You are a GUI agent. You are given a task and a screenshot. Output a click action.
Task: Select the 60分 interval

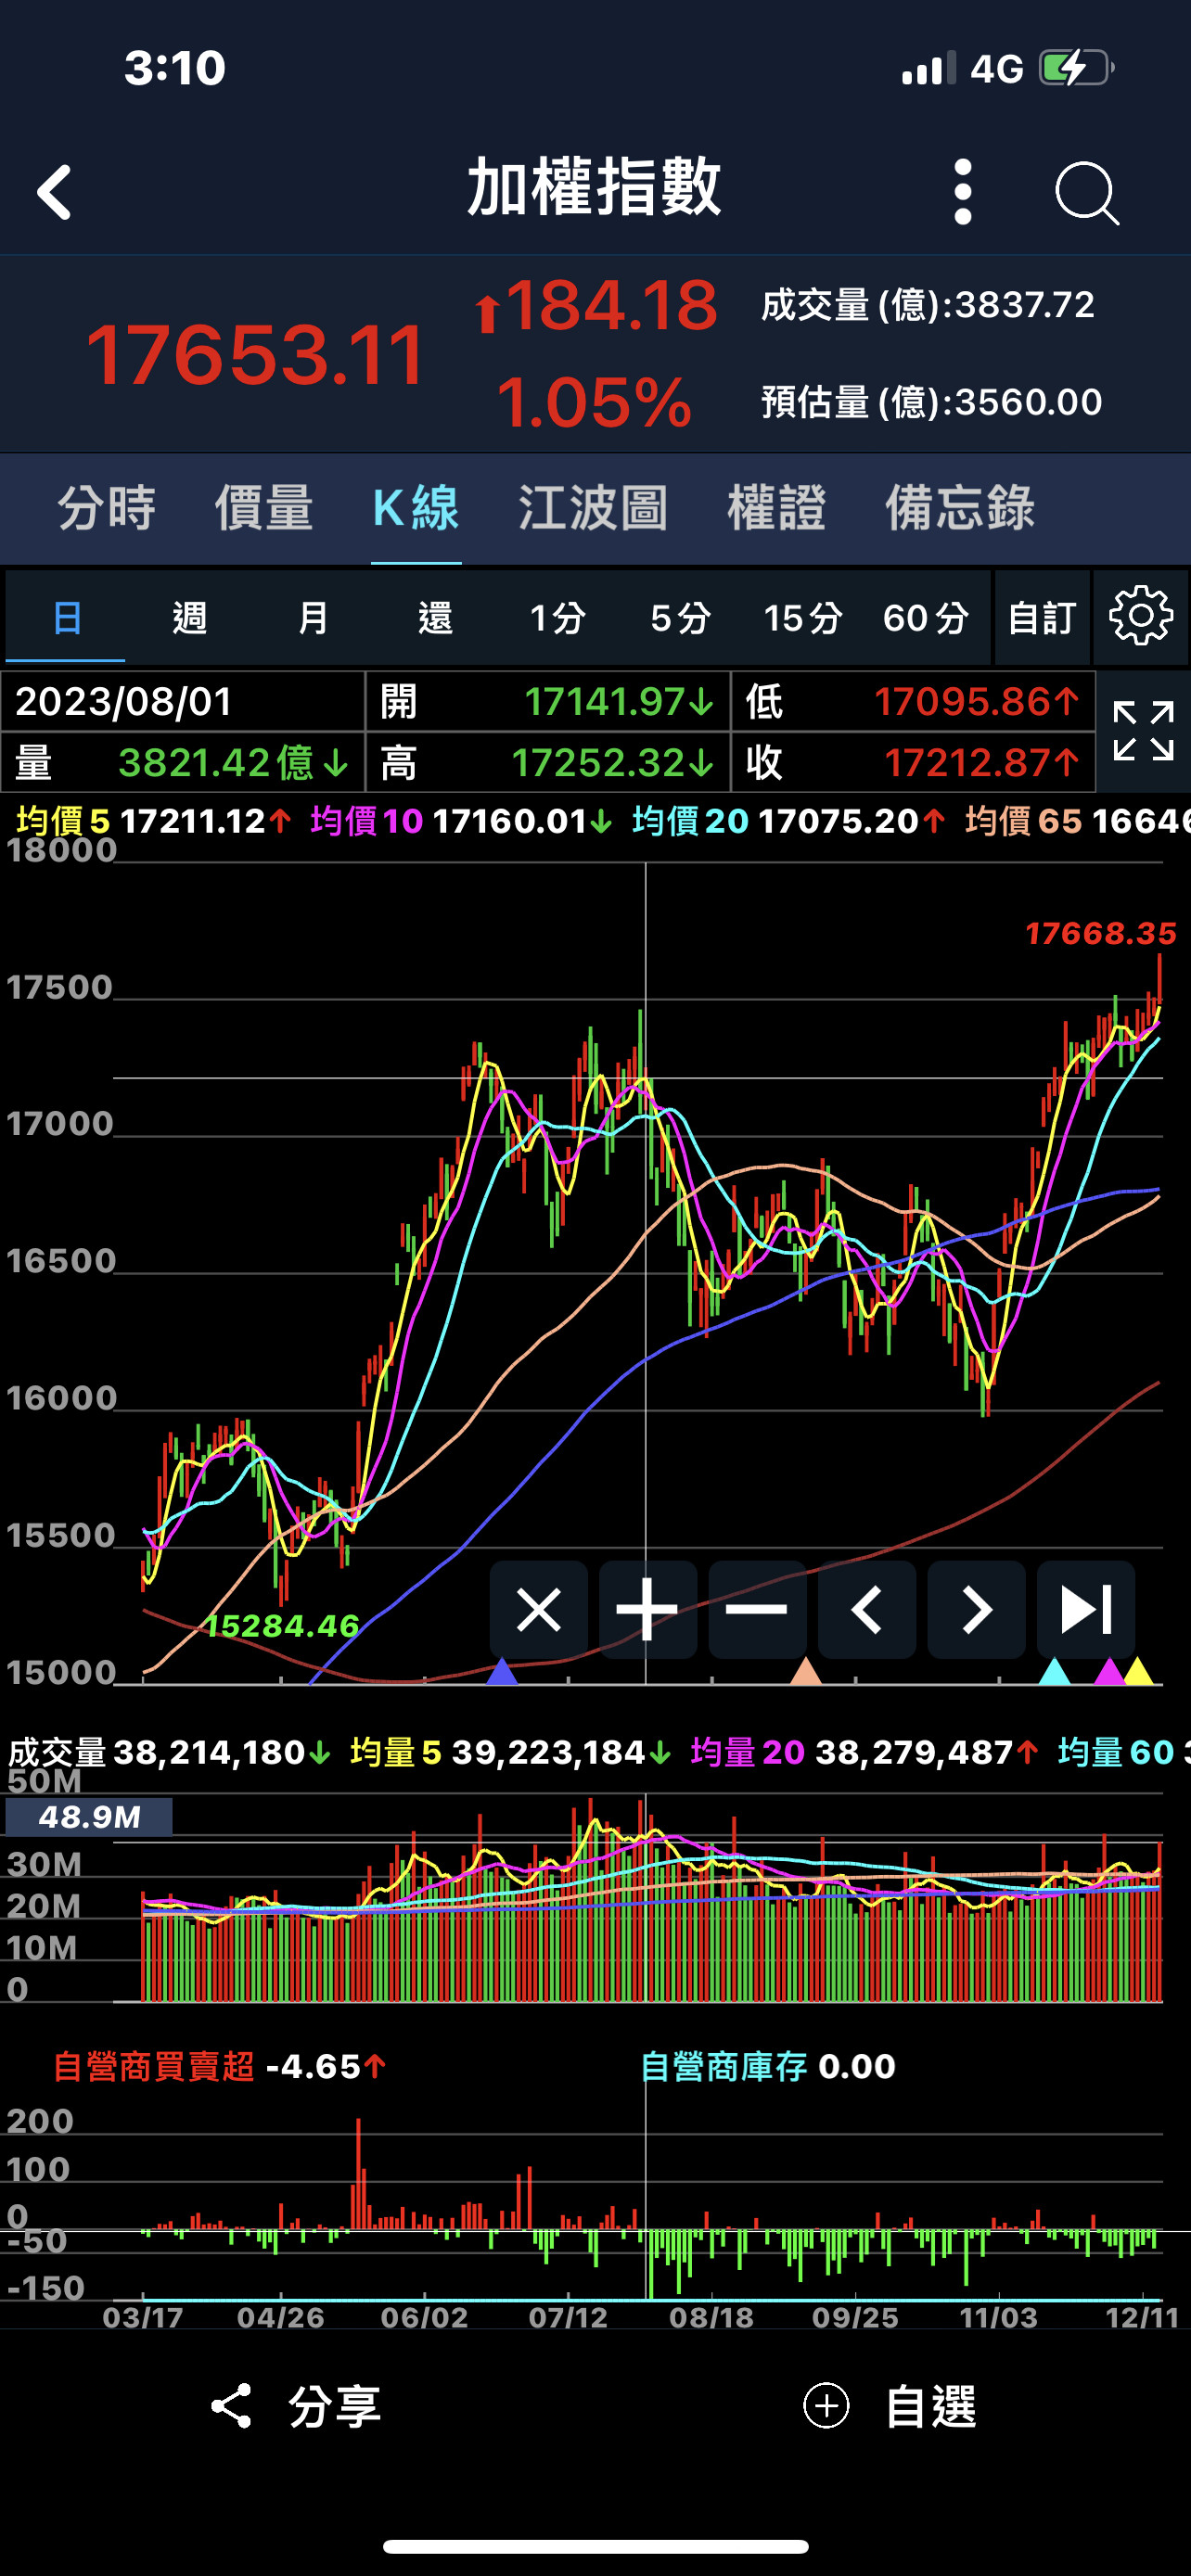click(926, 618)
